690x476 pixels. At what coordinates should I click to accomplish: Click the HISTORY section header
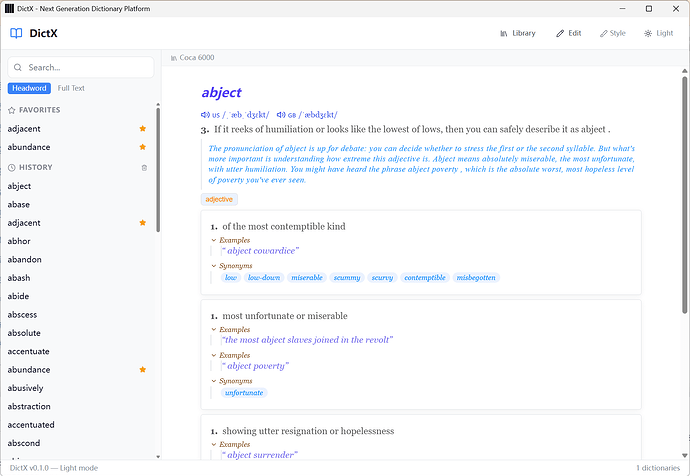pyautogui.click(x=30, y=167)
